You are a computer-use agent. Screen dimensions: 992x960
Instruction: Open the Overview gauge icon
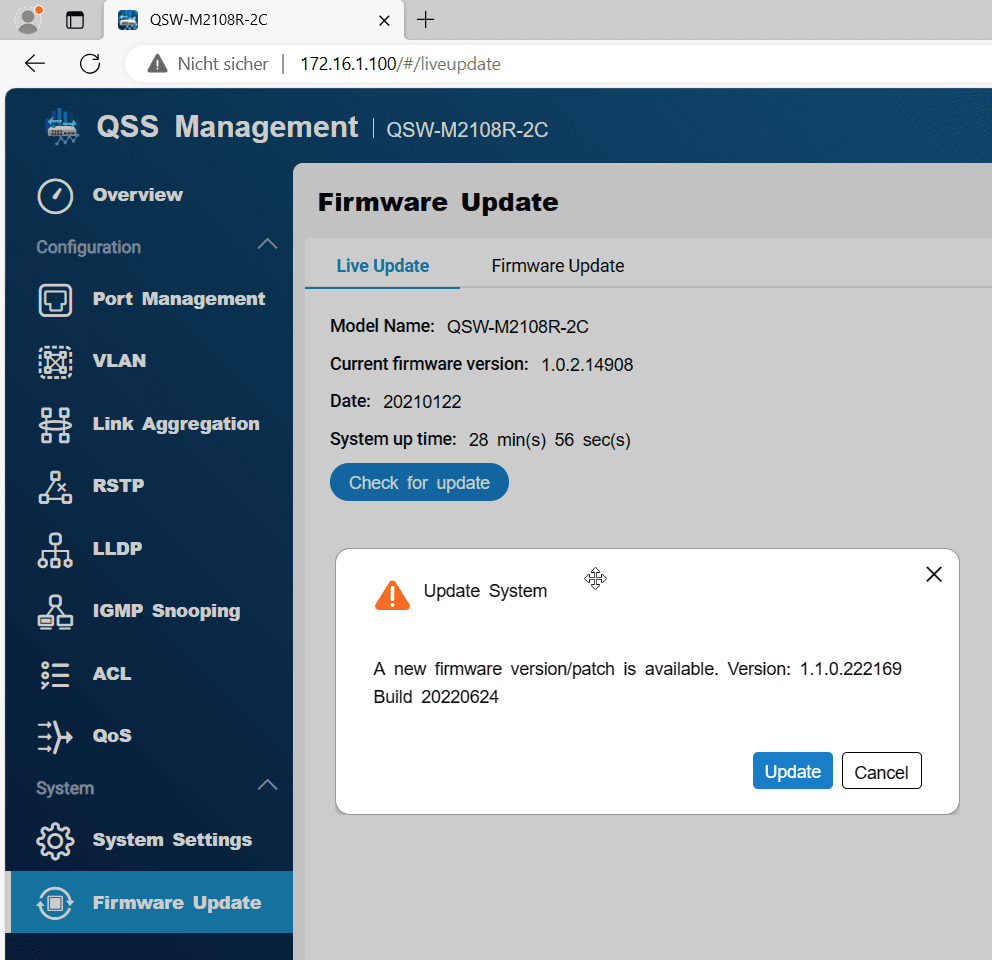pyautogui.click(x=55, y=196)
